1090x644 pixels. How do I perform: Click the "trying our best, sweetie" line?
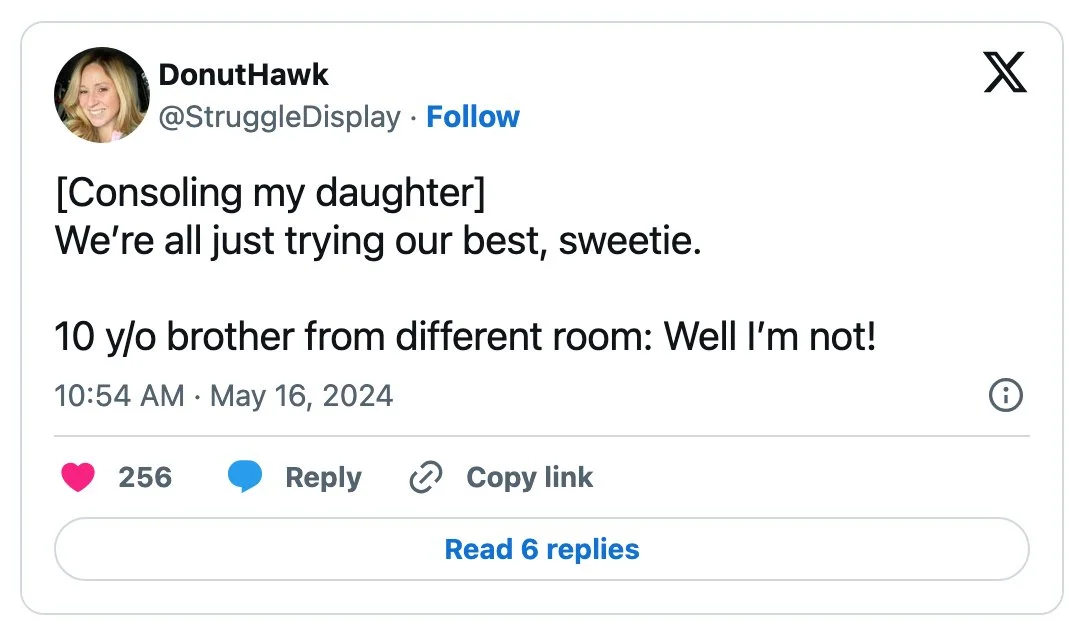[378, 241]
